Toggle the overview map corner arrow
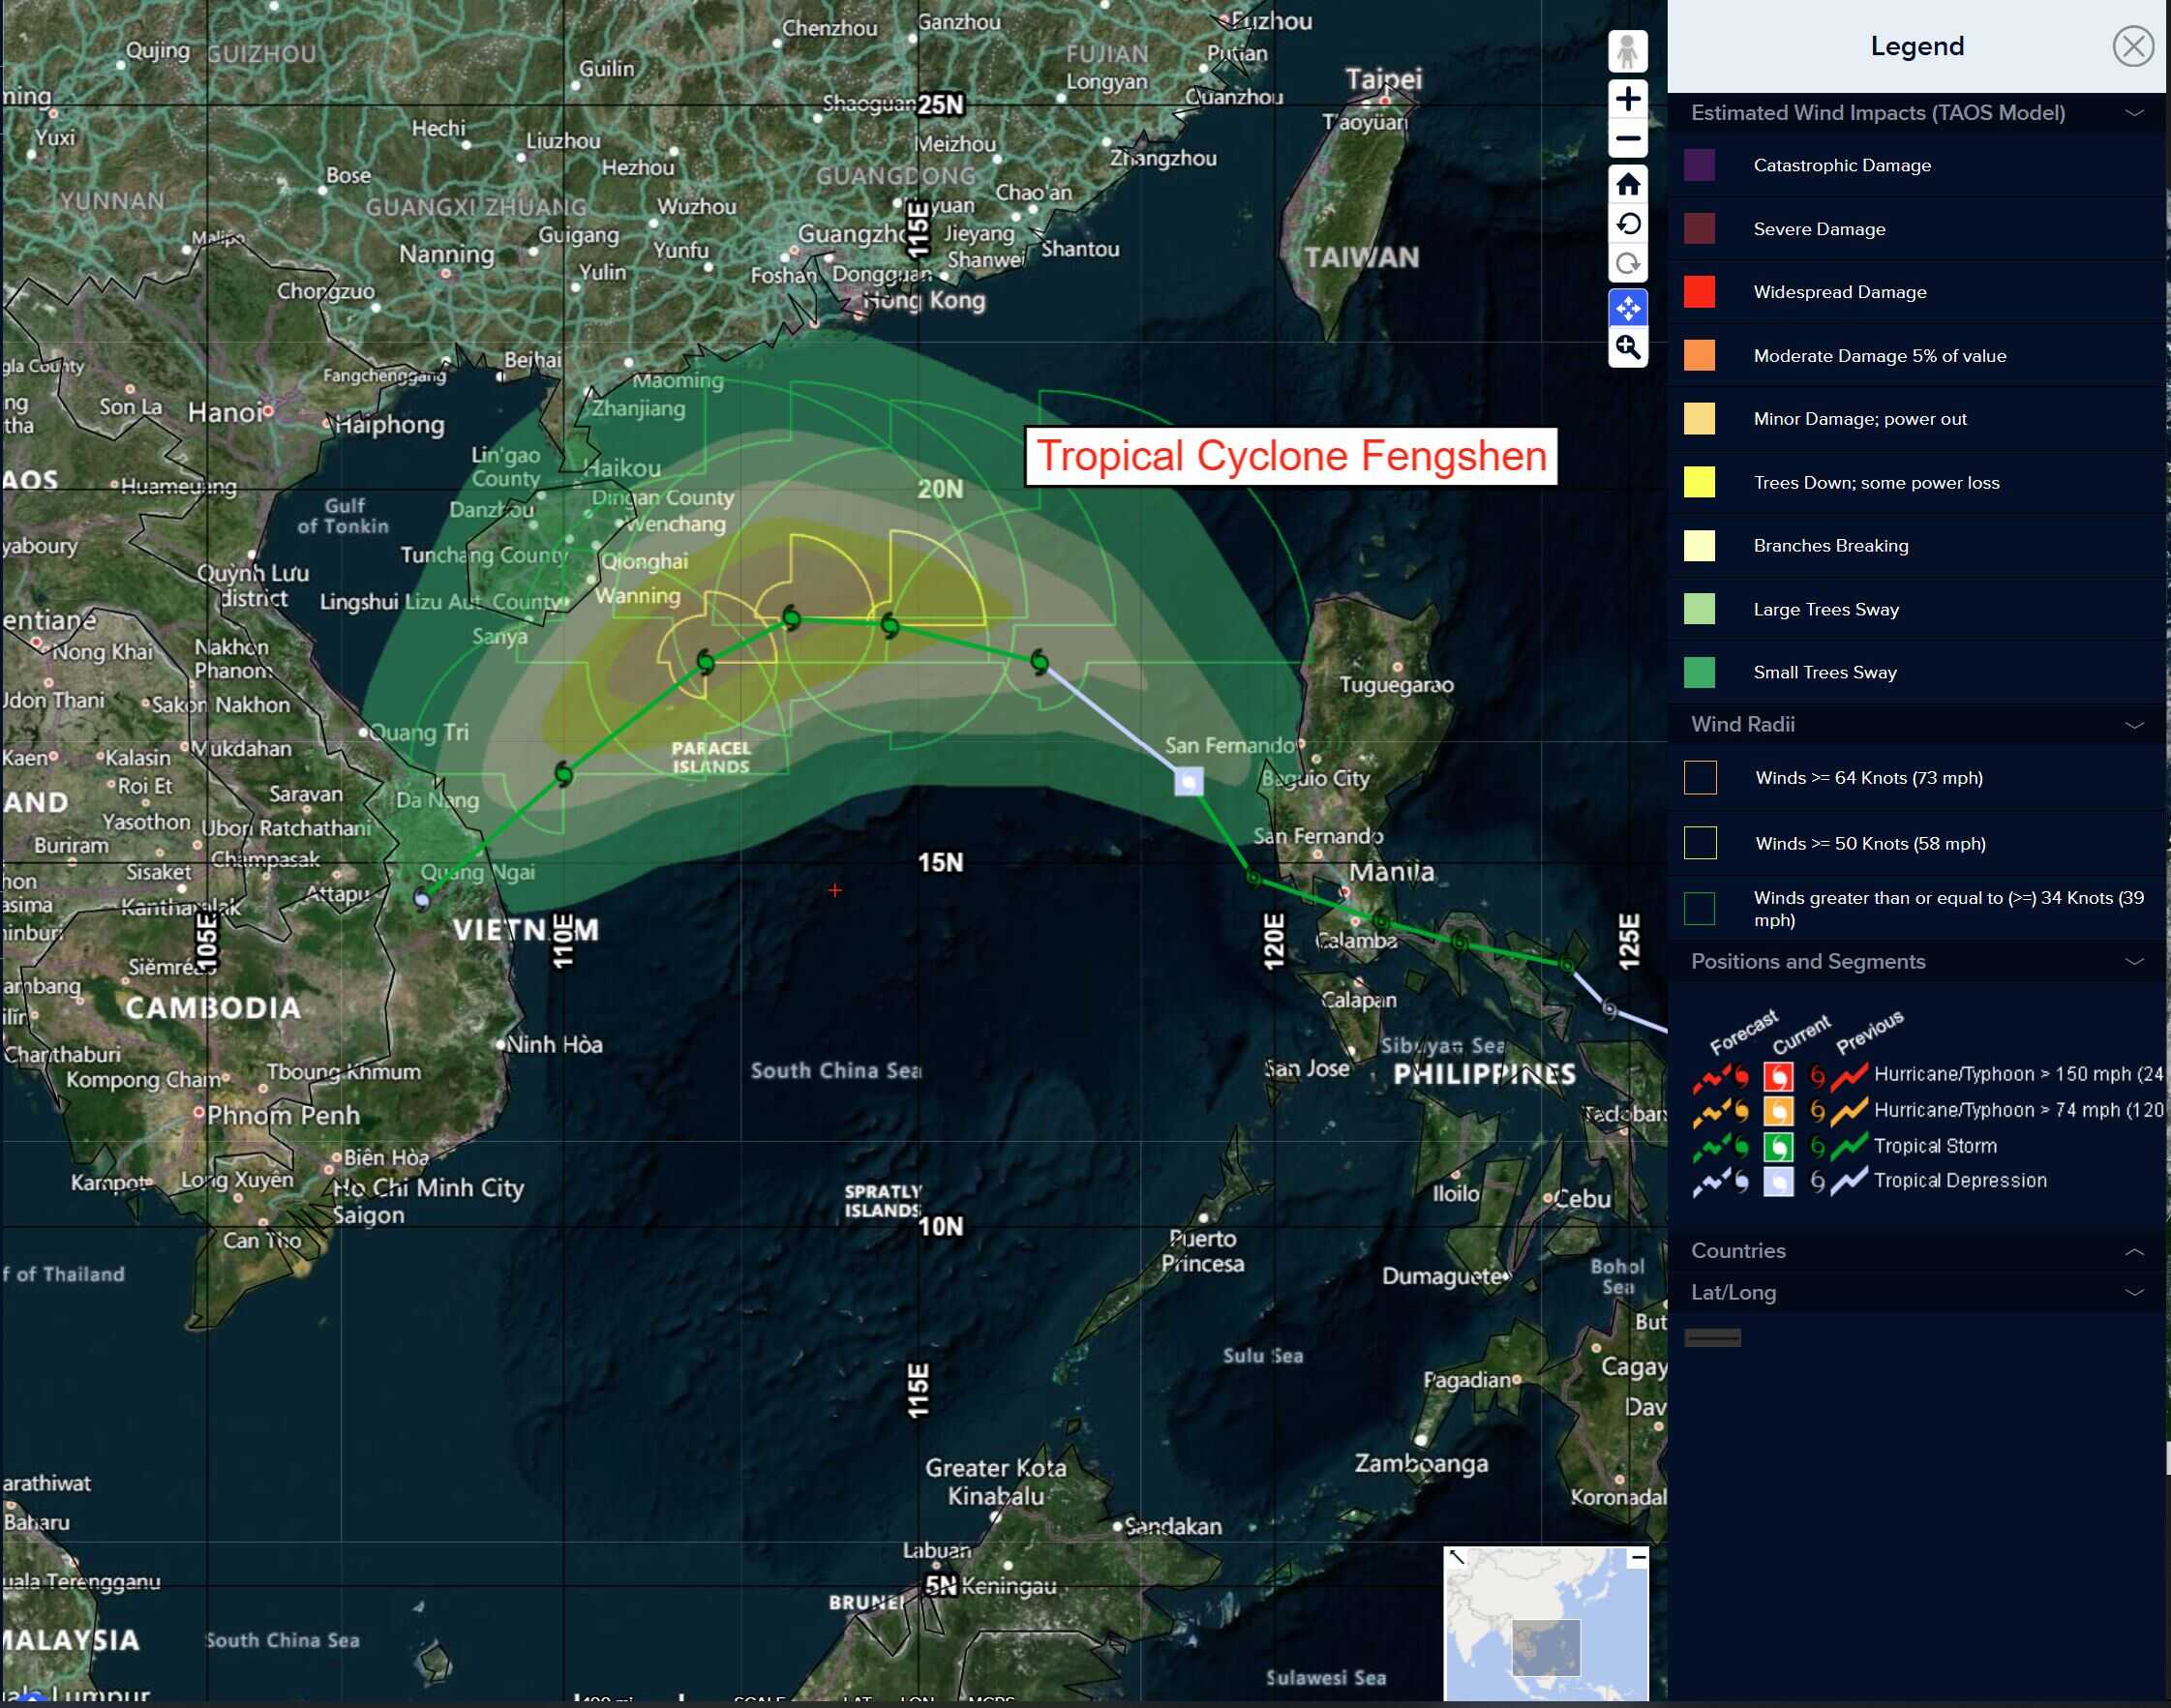Viewport: 2171px width, 1708px height. 1456,1558
